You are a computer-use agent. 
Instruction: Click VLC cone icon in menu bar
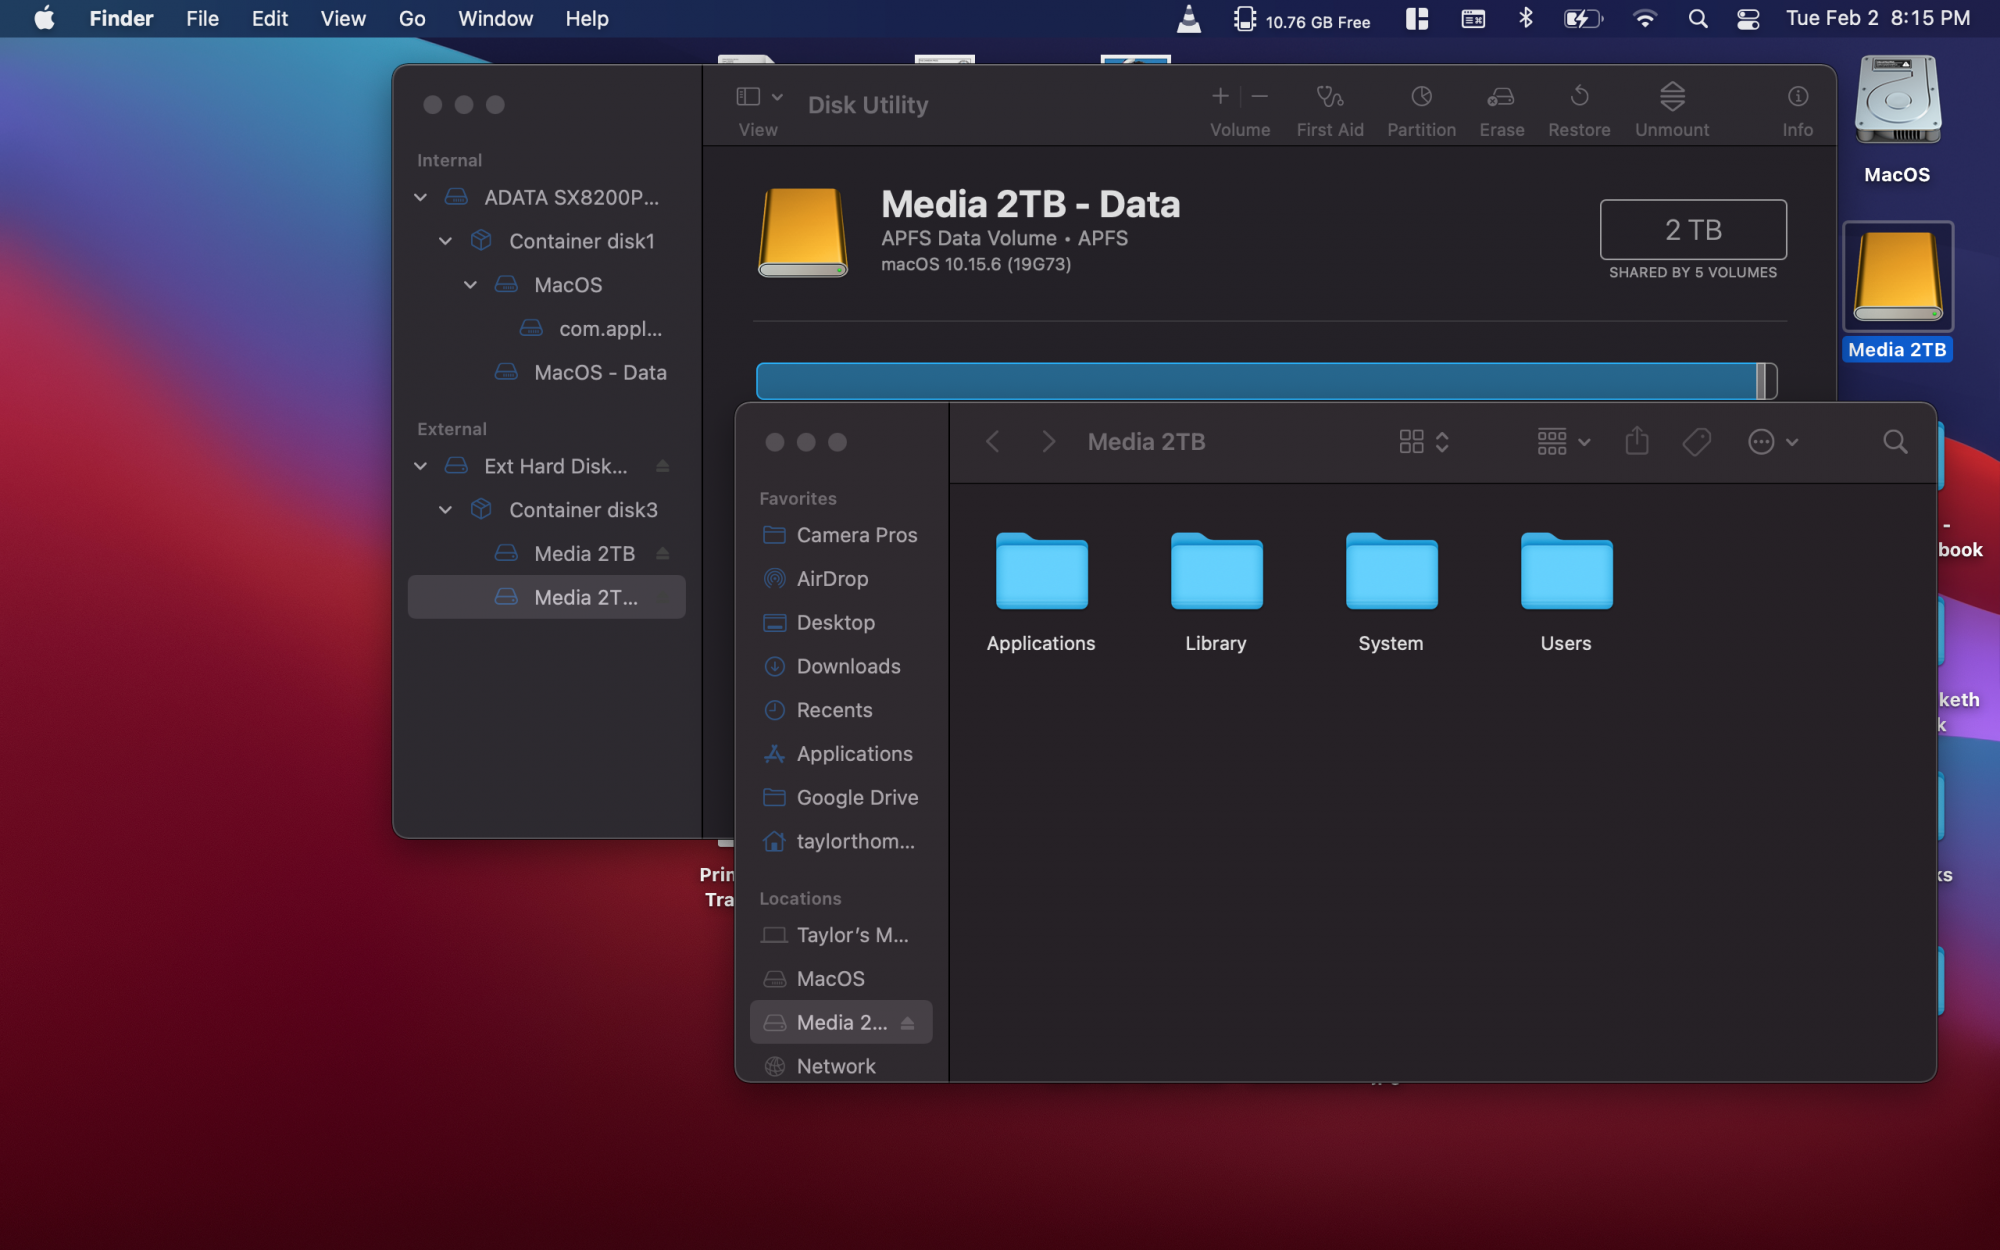coord(1189,18)
